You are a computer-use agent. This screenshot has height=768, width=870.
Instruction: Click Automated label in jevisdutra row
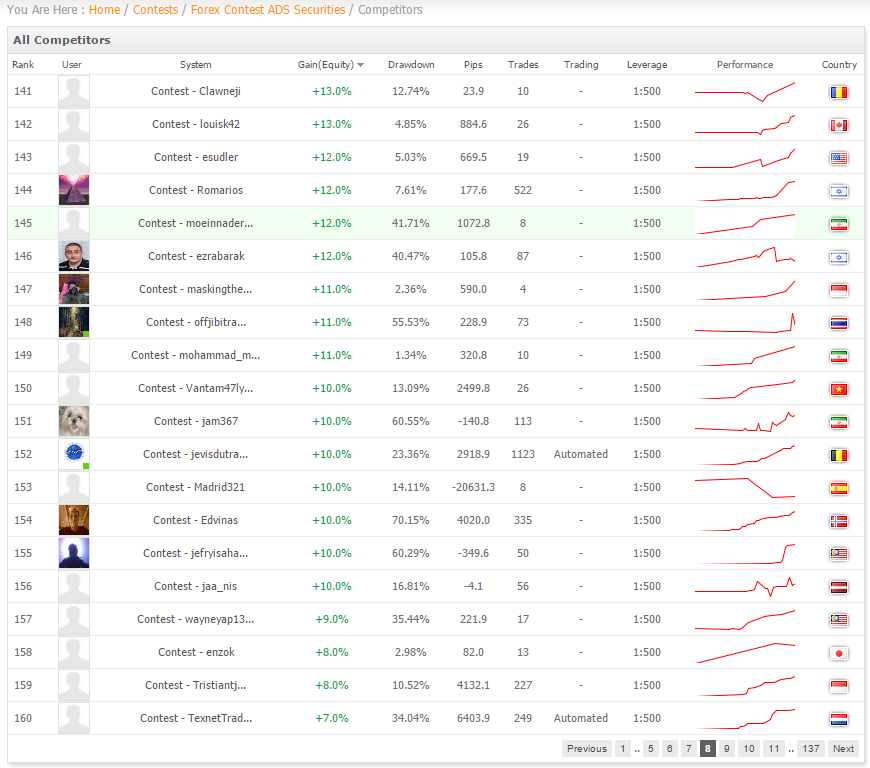580,454
